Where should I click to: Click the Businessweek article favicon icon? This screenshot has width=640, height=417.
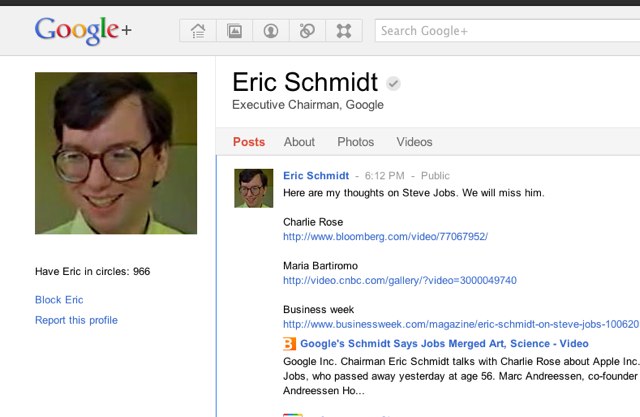click(290, 344)
